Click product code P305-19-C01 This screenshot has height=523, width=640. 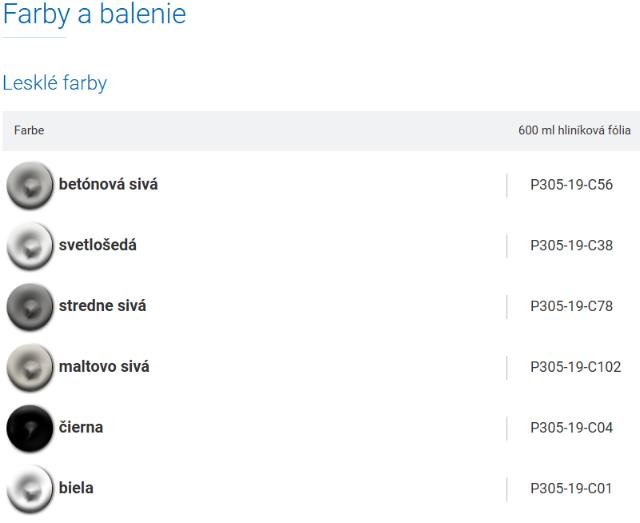point(571,489)
